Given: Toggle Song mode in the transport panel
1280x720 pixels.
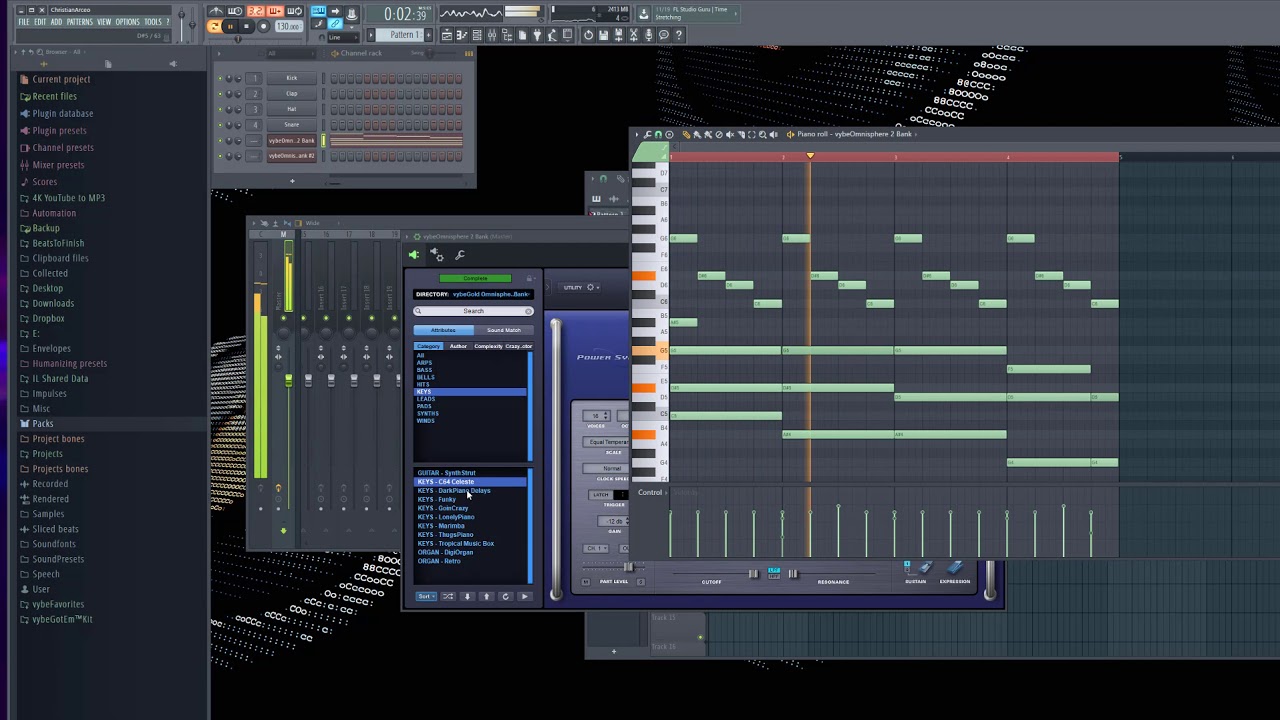Looking at the screenshot, I should pyautogui.click(x=215, y=26).
